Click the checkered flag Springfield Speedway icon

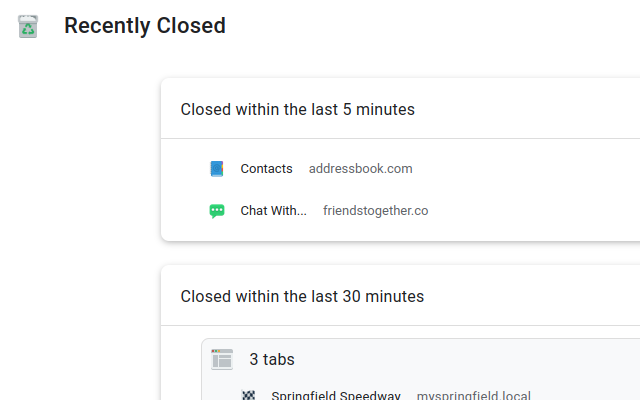[x=249, y=395]
